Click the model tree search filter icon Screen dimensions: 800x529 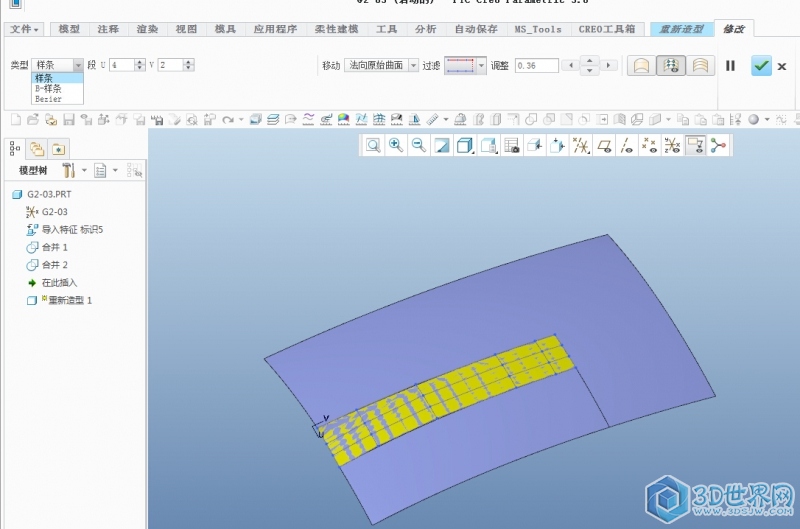134,170
